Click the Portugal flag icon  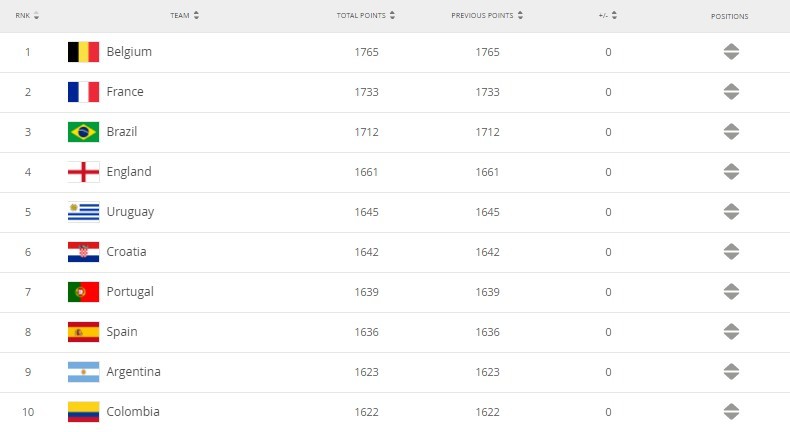coord(83,292)
